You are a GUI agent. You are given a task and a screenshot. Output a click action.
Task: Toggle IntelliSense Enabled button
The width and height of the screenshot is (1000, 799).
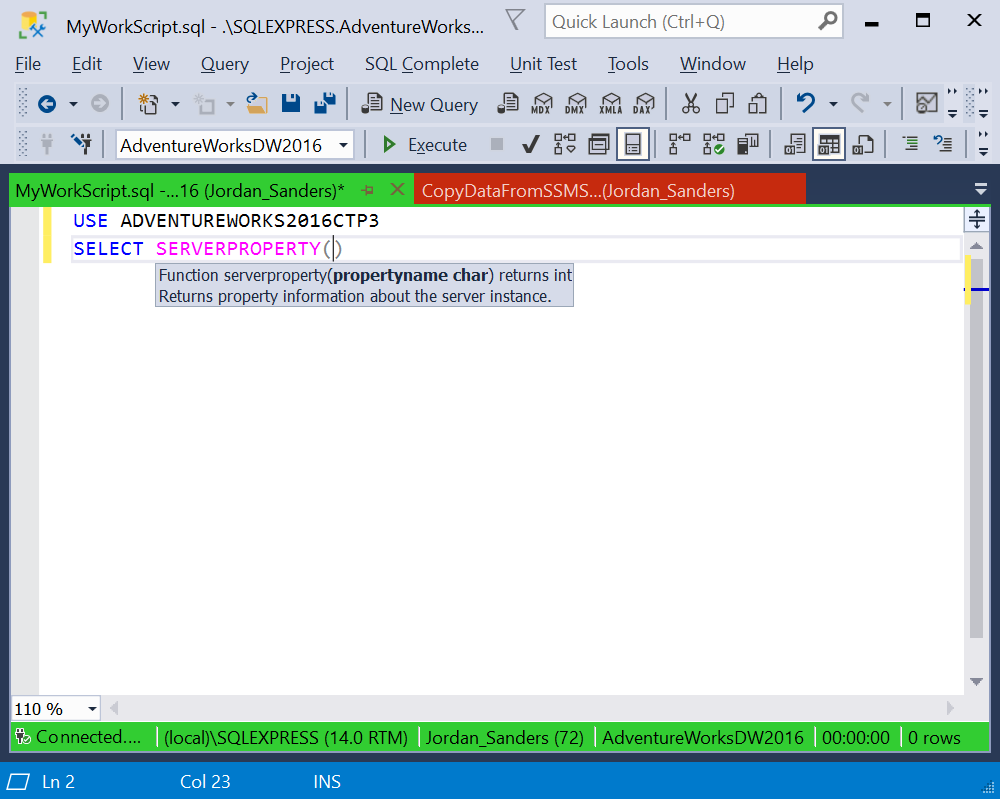coord(633,145)
